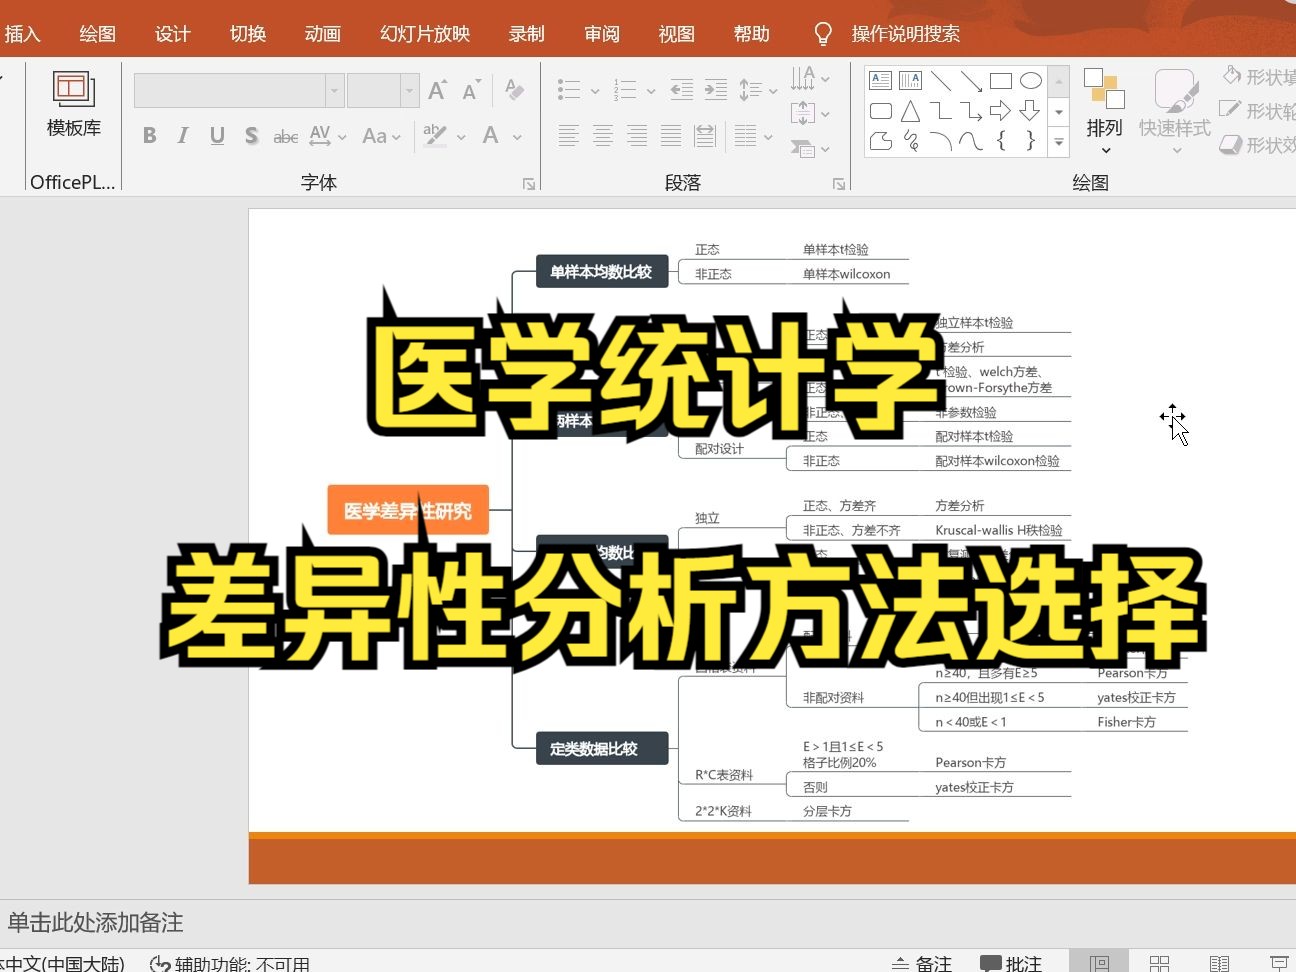Select the Text Box shape
Screen dimensions: 1296x972
tap(881, 81)
